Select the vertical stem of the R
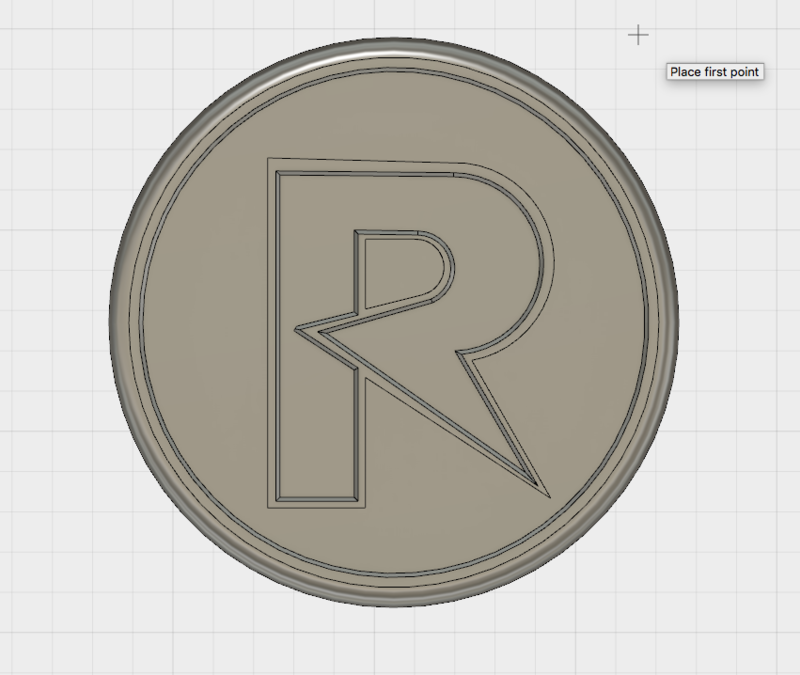 tap(312, 420)
